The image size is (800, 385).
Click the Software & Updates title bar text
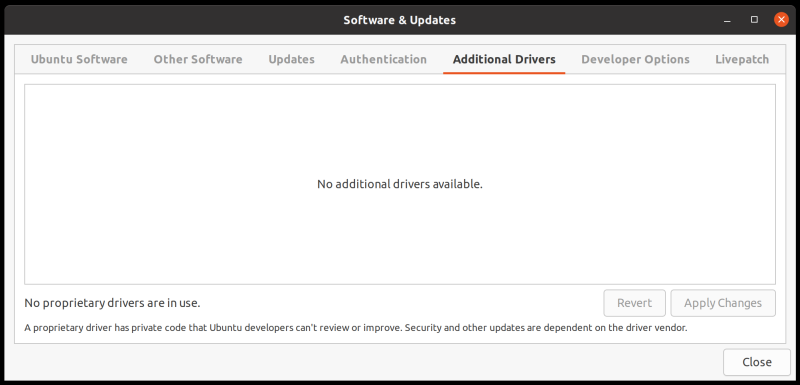tap(399, 20)
